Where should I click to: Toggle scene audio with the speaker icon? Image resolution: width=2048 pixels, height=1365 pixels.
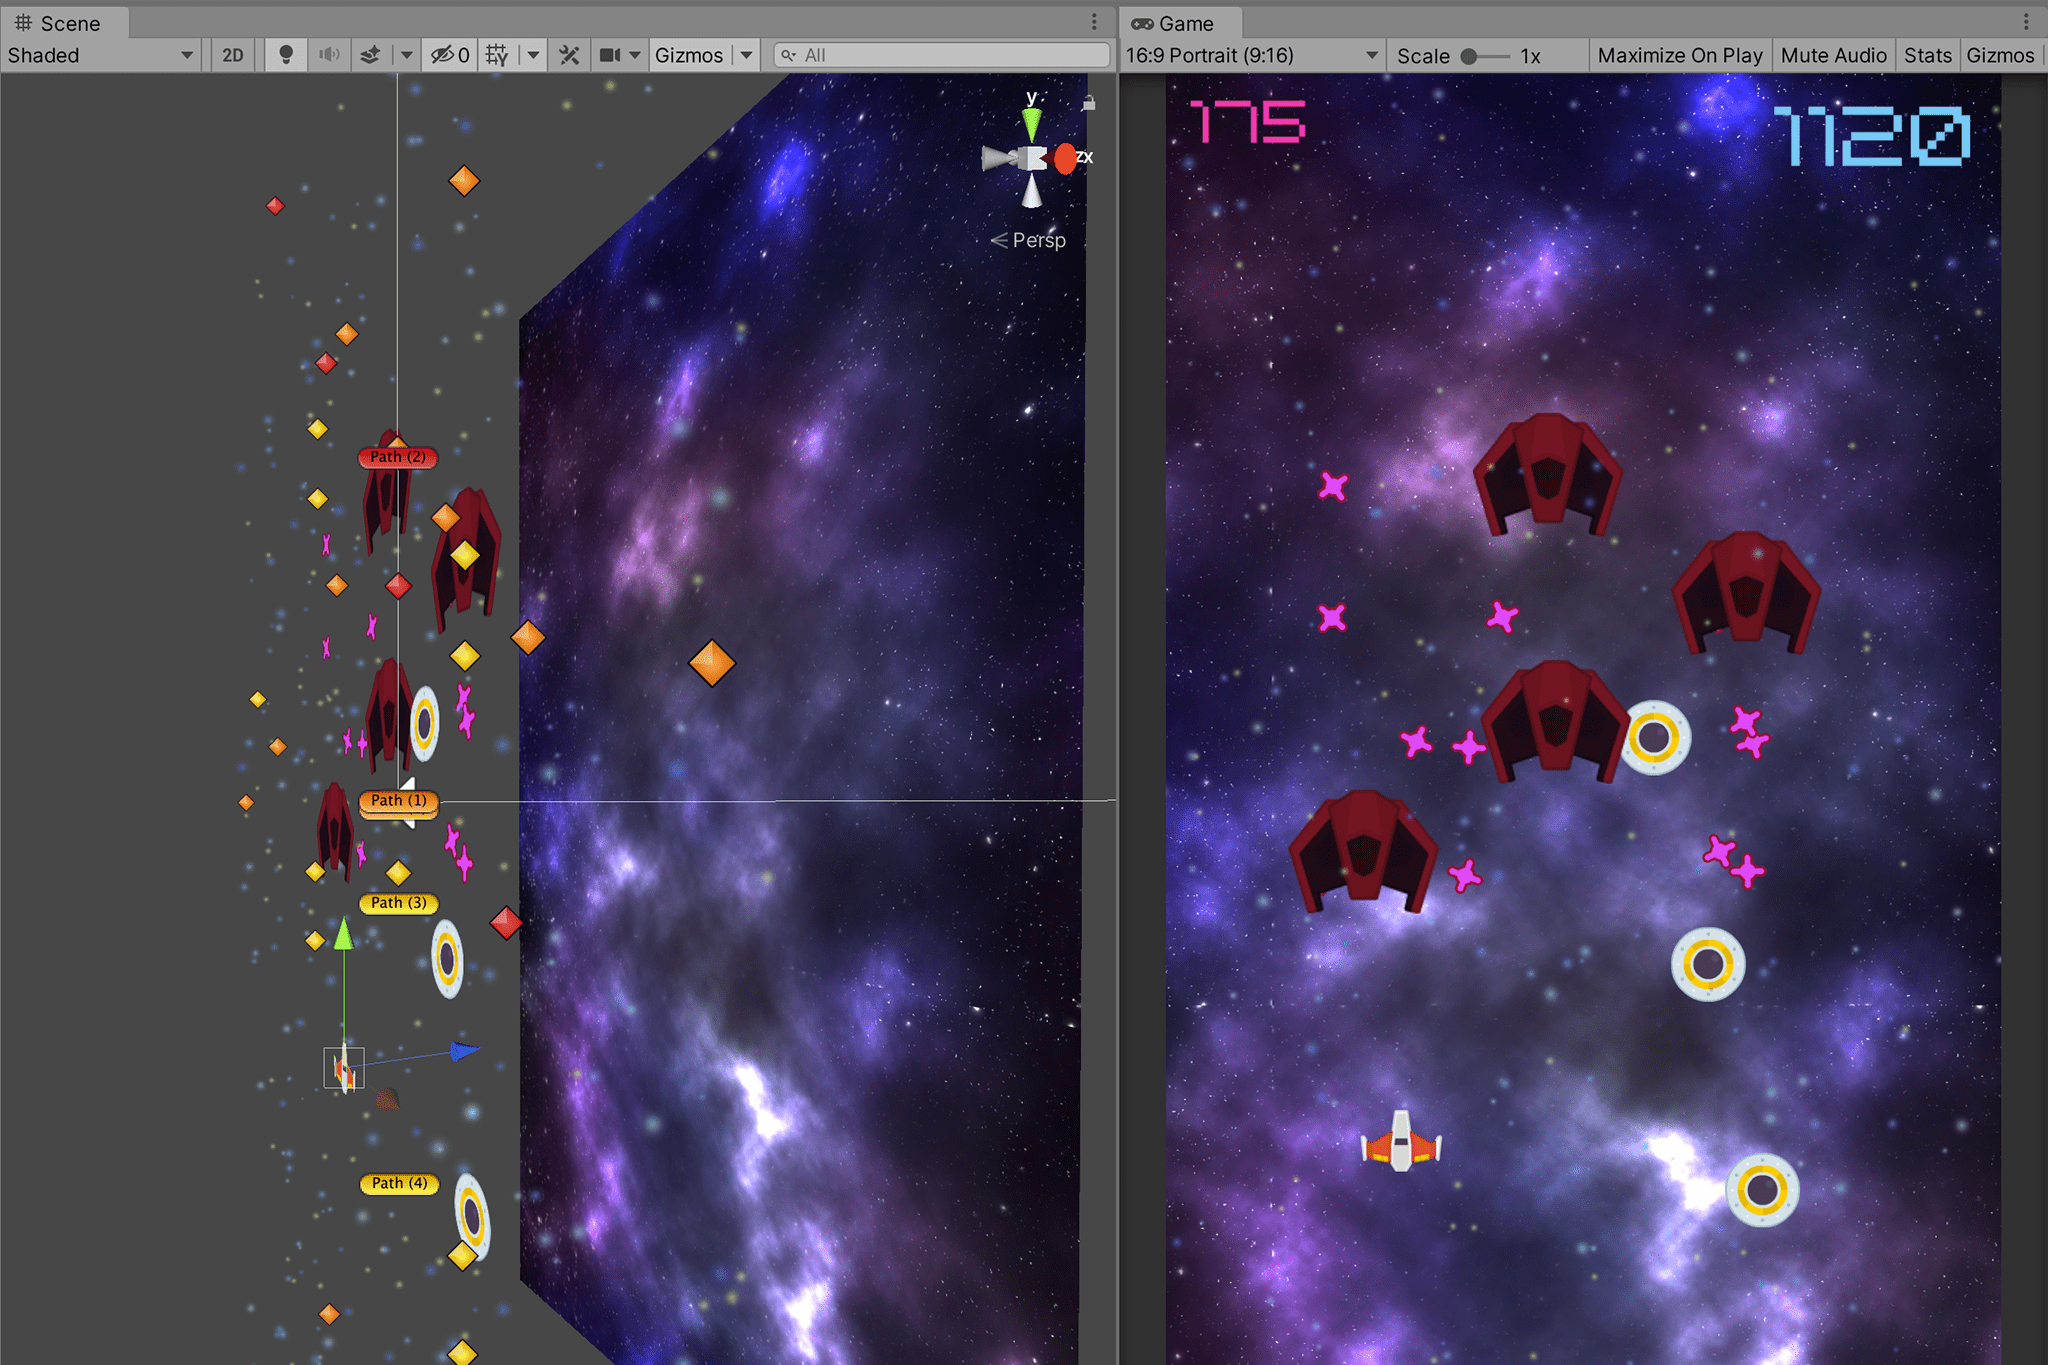pos(329,55)
